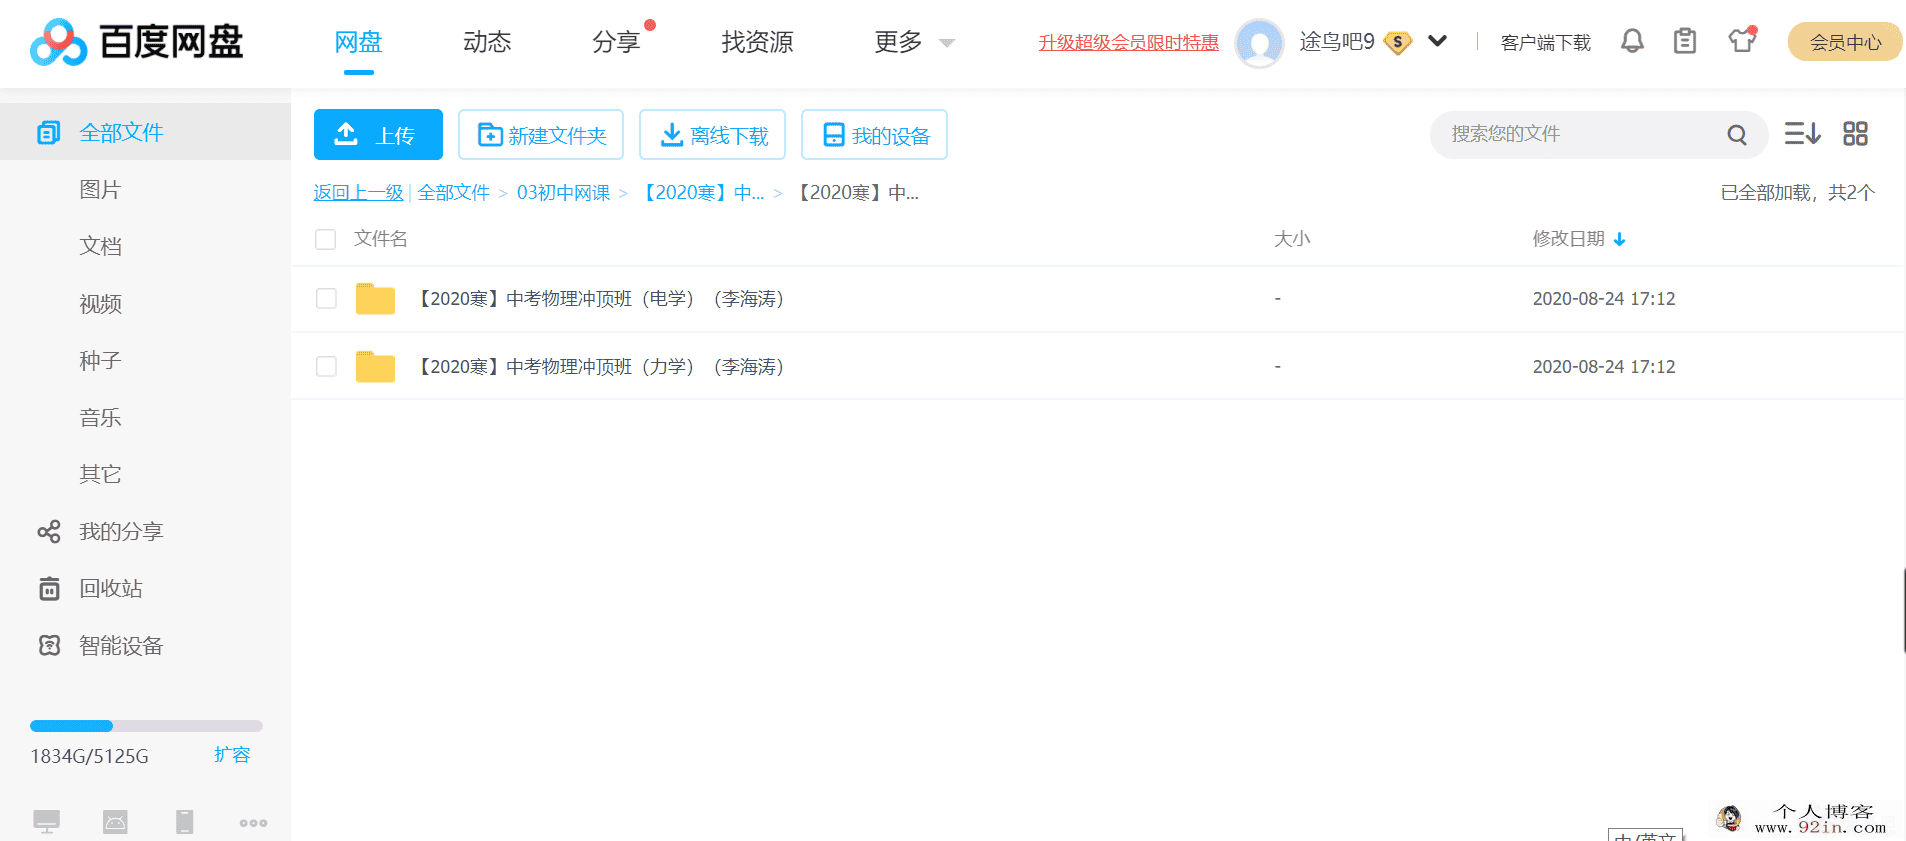Viewport: 1906px width, 841px height.
Task: Click 返回上一级 breadcrumb link
Action: pyautogui.click(x=358, y=192)
